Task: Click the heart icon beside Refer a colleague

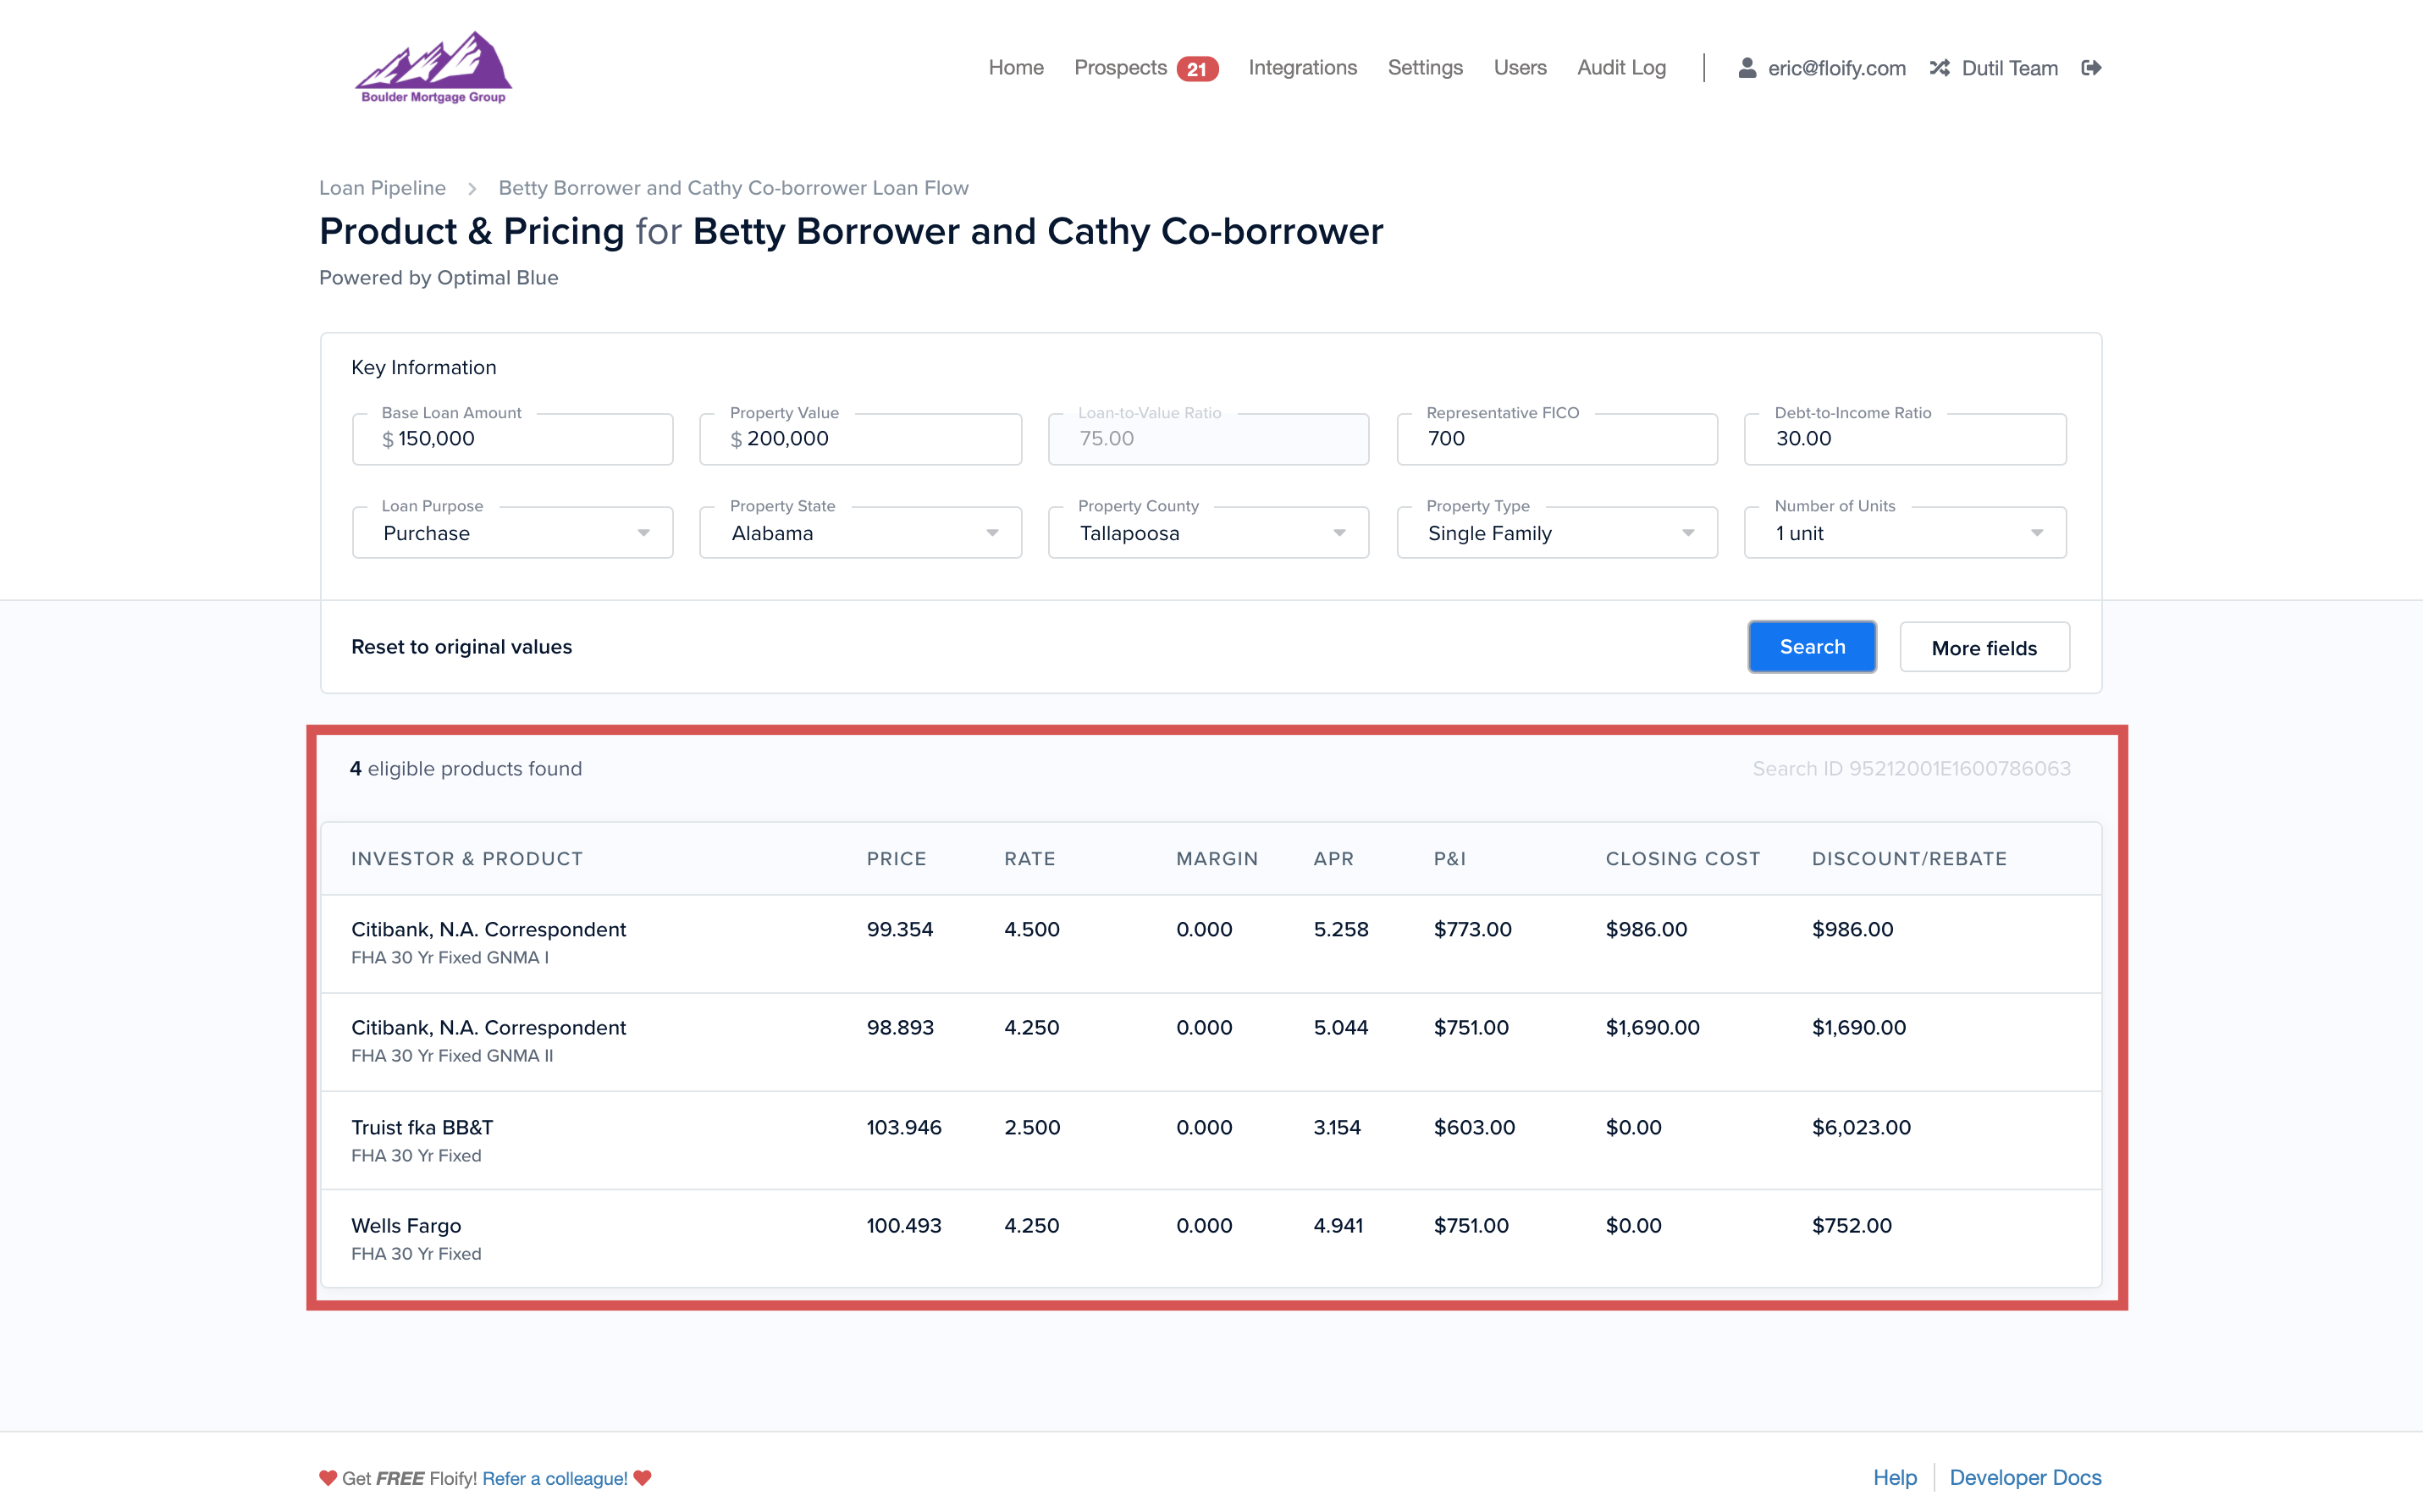Action: (x=643, y=1478)
